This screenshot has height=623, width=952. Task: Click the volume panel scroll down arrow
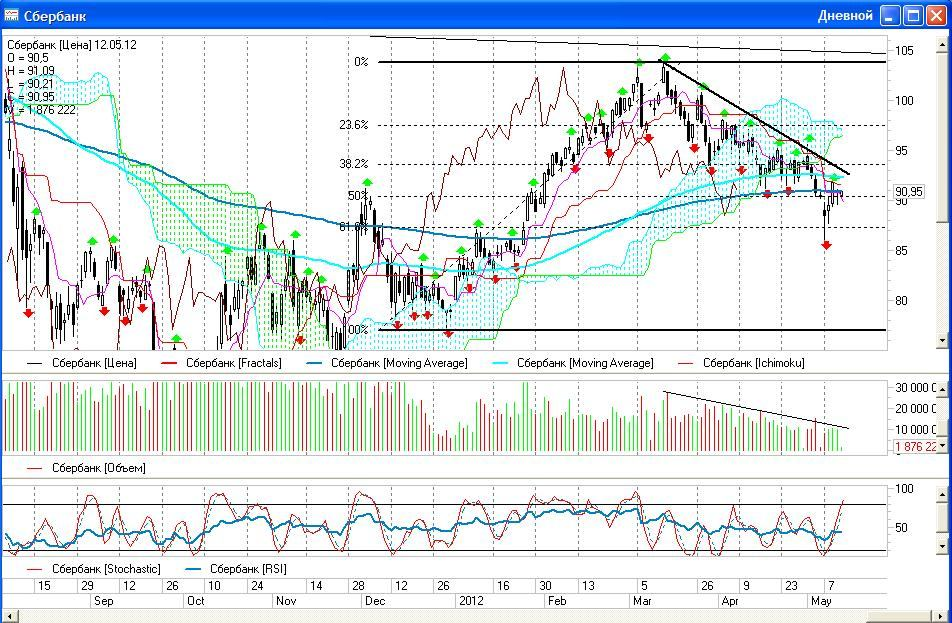click(x=942, y=446)
